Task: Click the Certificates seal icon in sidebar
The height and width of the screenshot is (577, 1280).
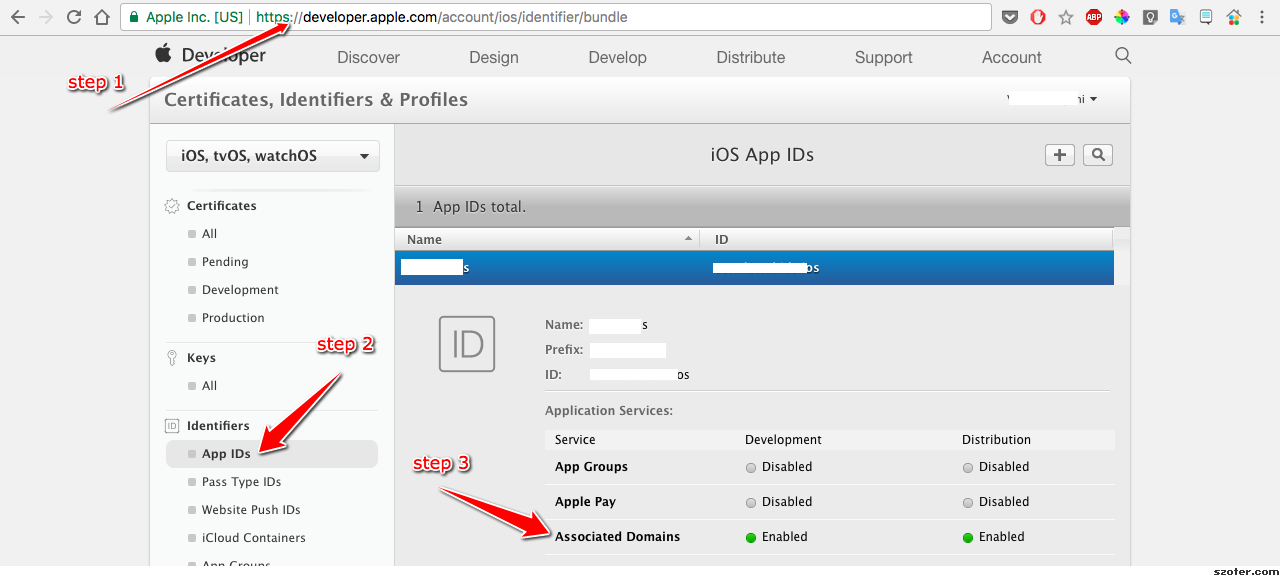Action: 172,206
